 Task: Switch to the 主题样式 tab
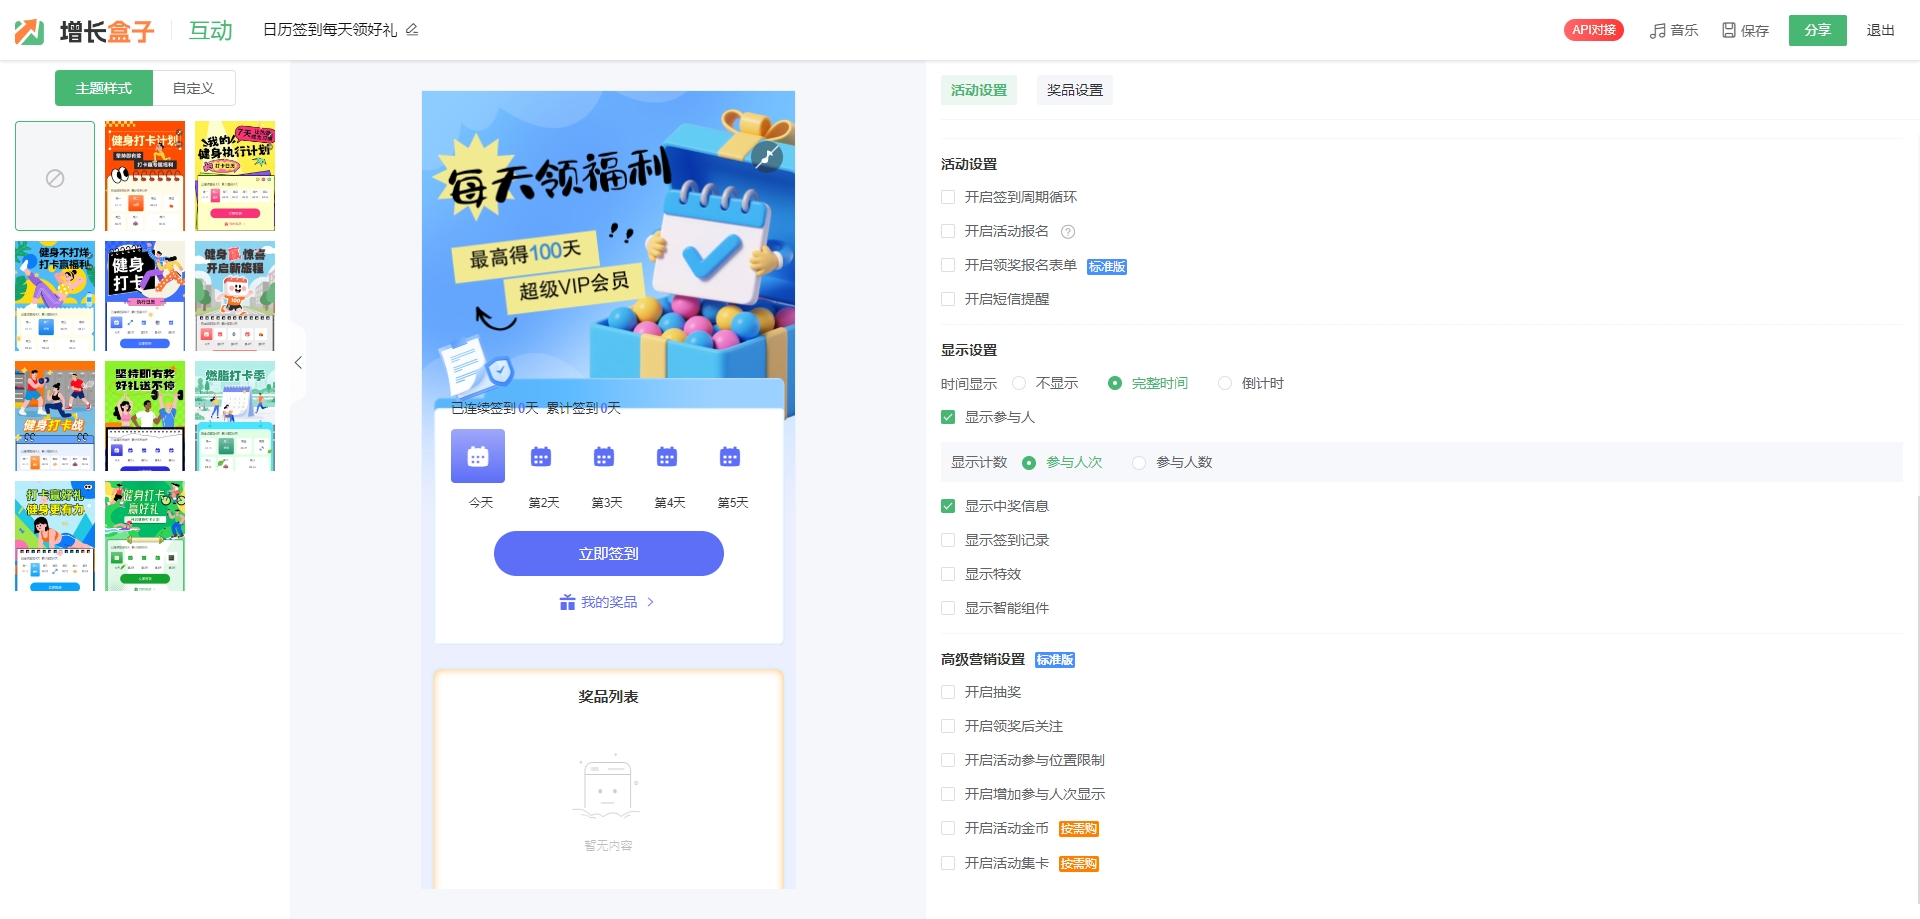coord(104,88)
